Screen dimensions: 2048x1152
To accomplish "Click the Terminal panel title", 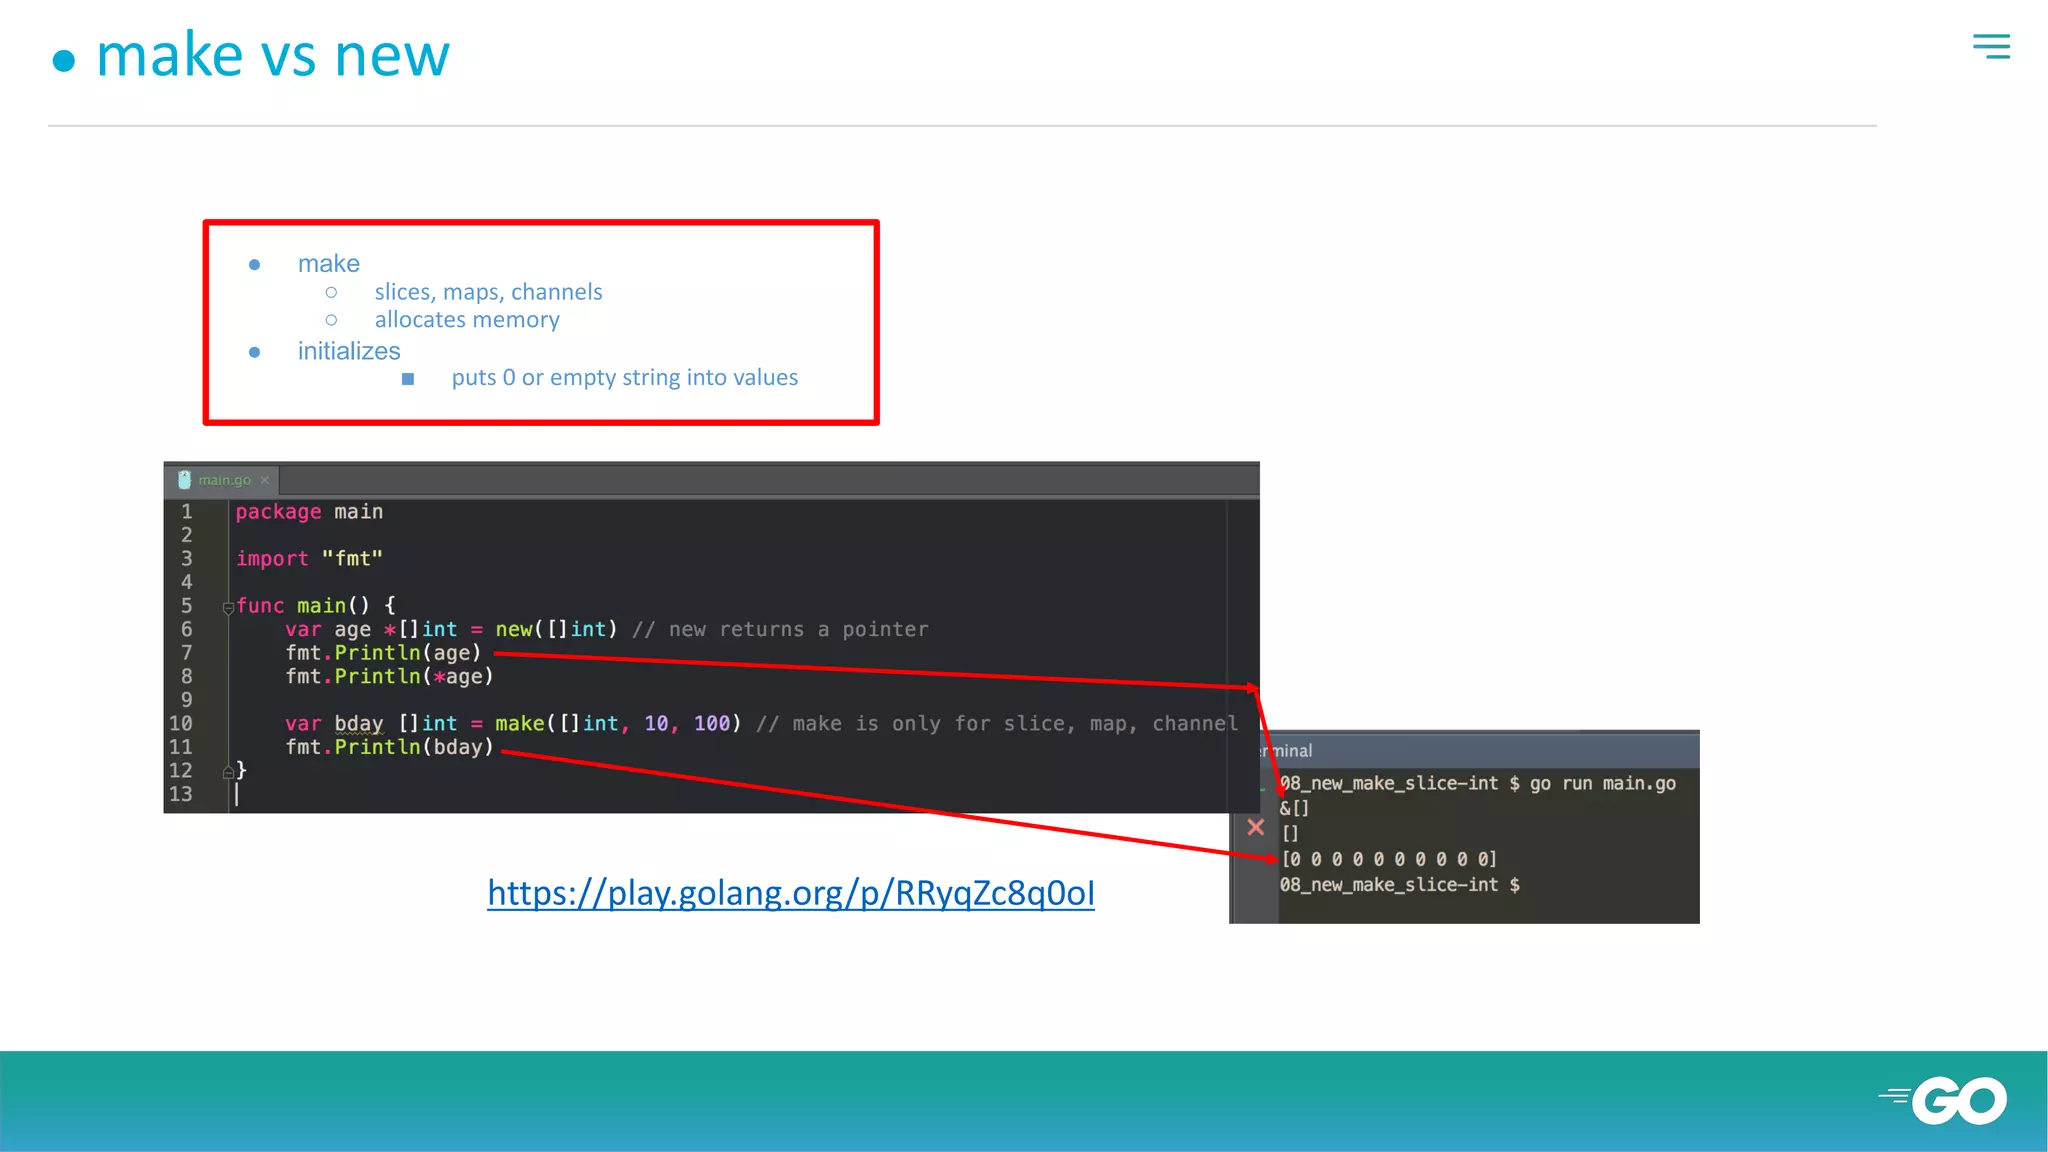I will 1287,750.
